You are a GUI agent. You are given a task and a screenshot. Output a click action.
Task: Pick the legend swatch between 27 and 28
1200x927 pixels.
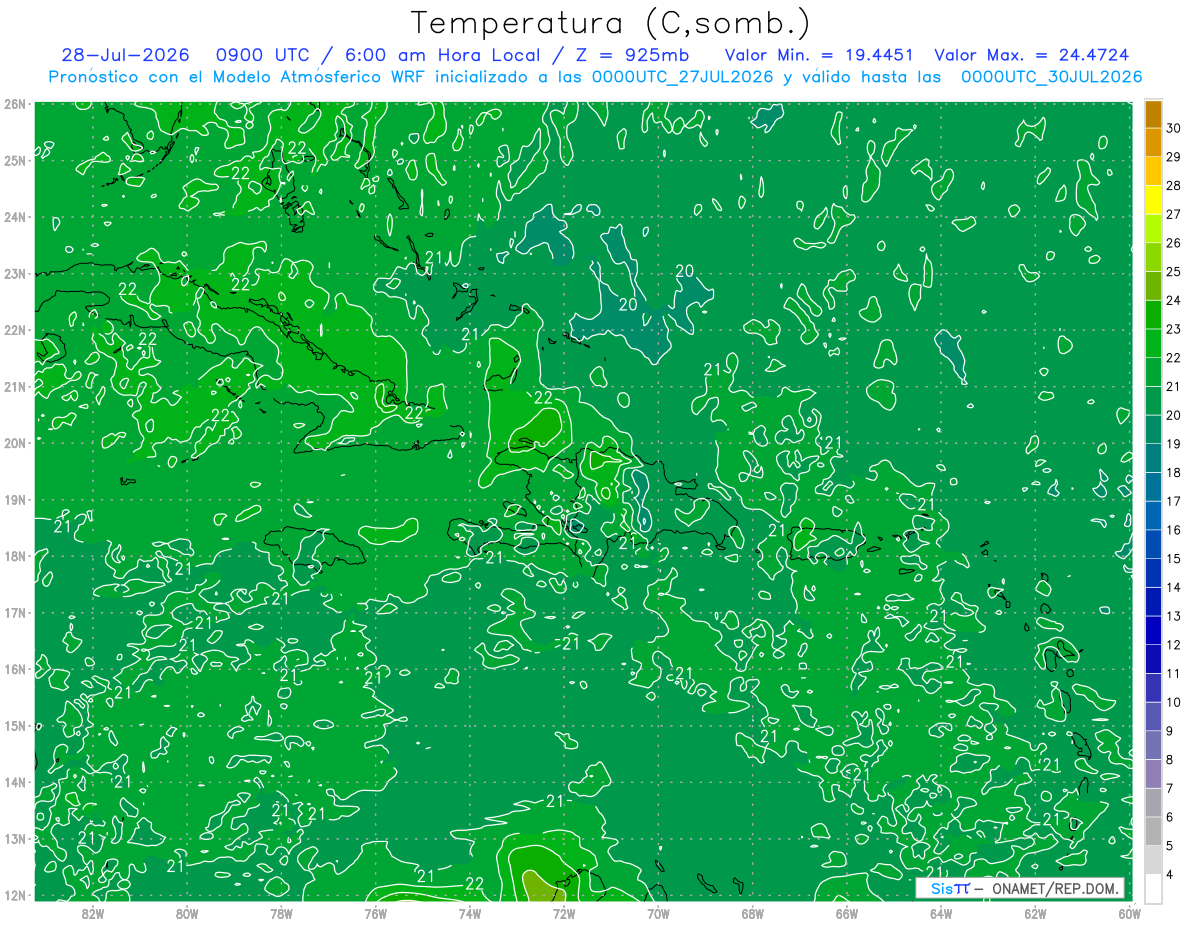pos(1153,201)
